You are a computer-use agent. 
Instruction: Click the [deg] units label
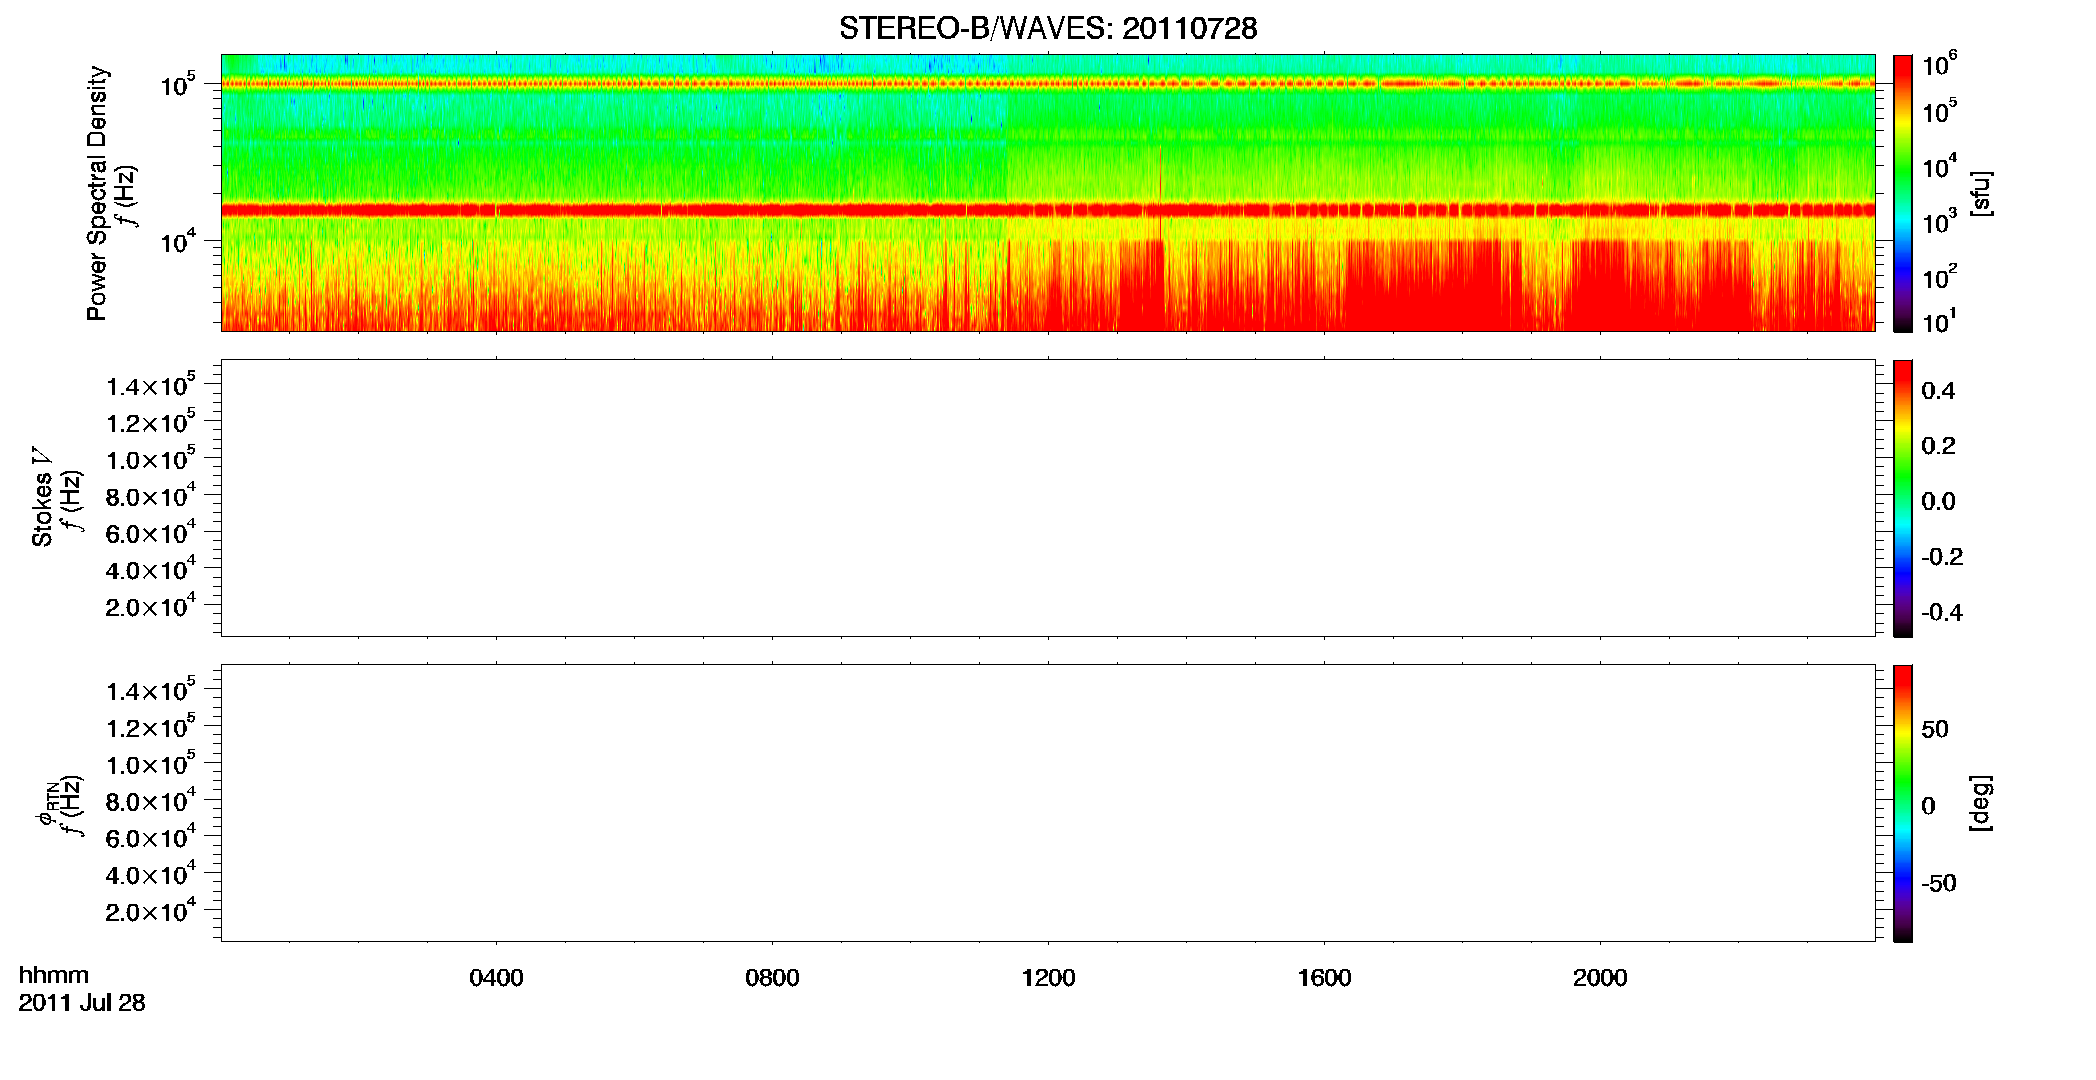click(x=1981, y=803)
